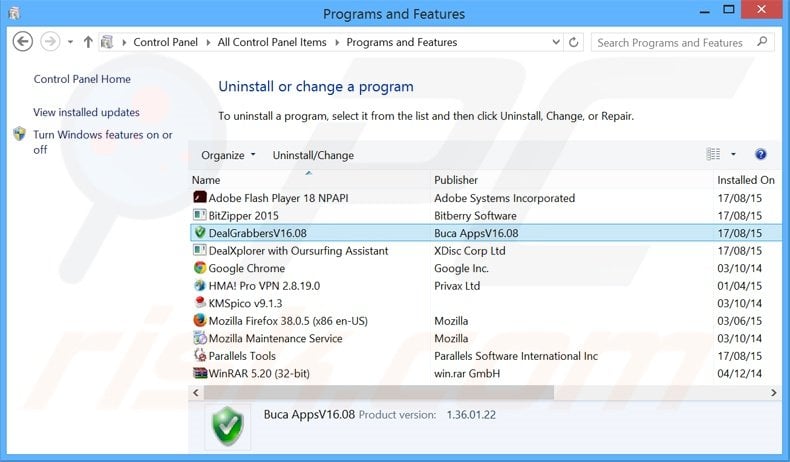Expand address bar history dropdown
This screenshot has height=462, width=790.
pos(556,42)
